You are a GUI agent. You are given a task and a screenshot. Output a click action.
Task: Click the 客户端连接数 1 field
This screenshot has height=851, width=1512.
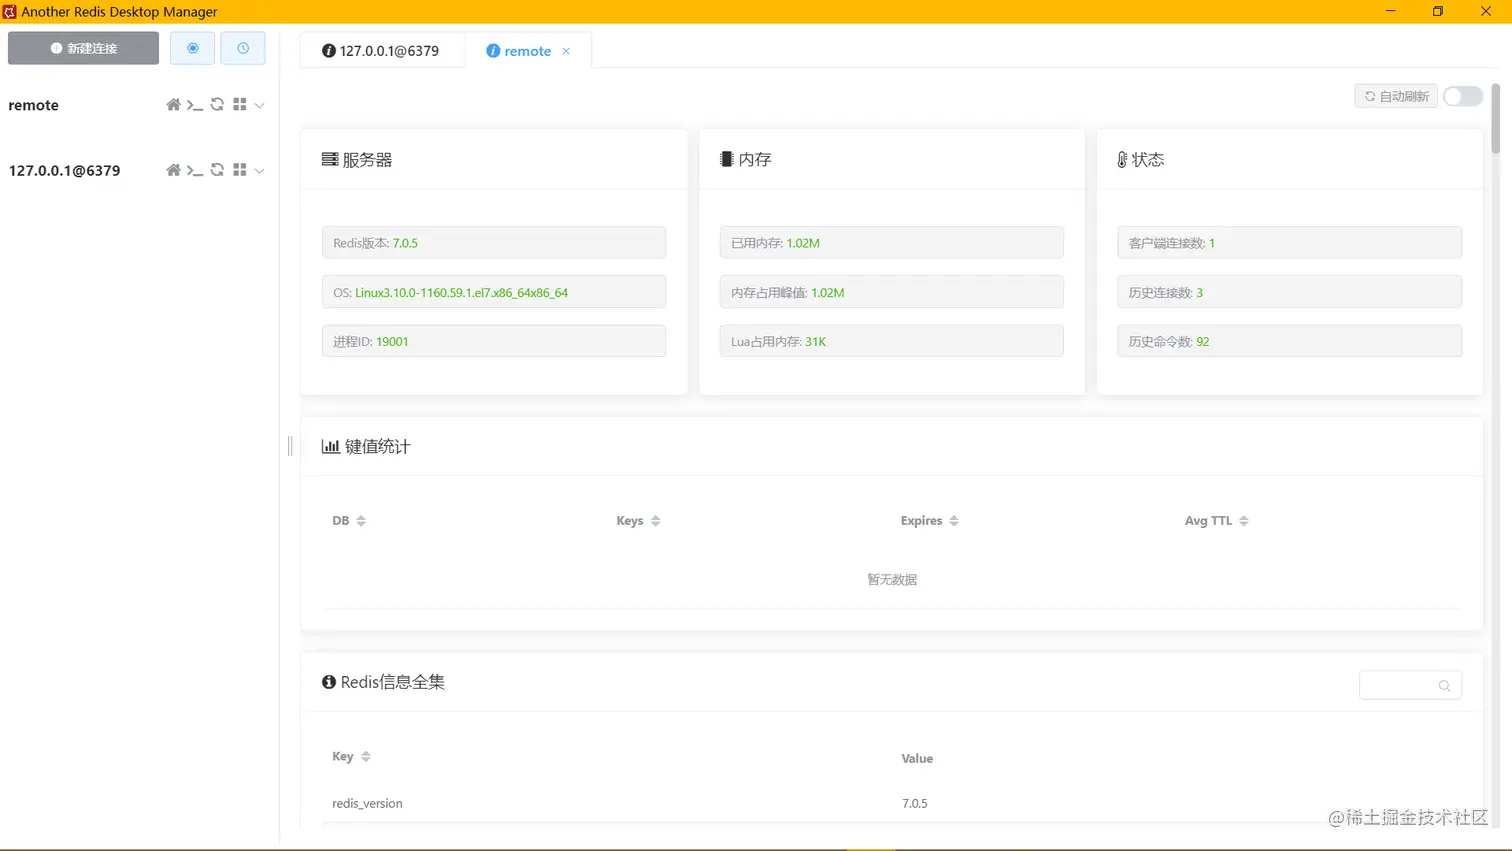[1289, 242]
